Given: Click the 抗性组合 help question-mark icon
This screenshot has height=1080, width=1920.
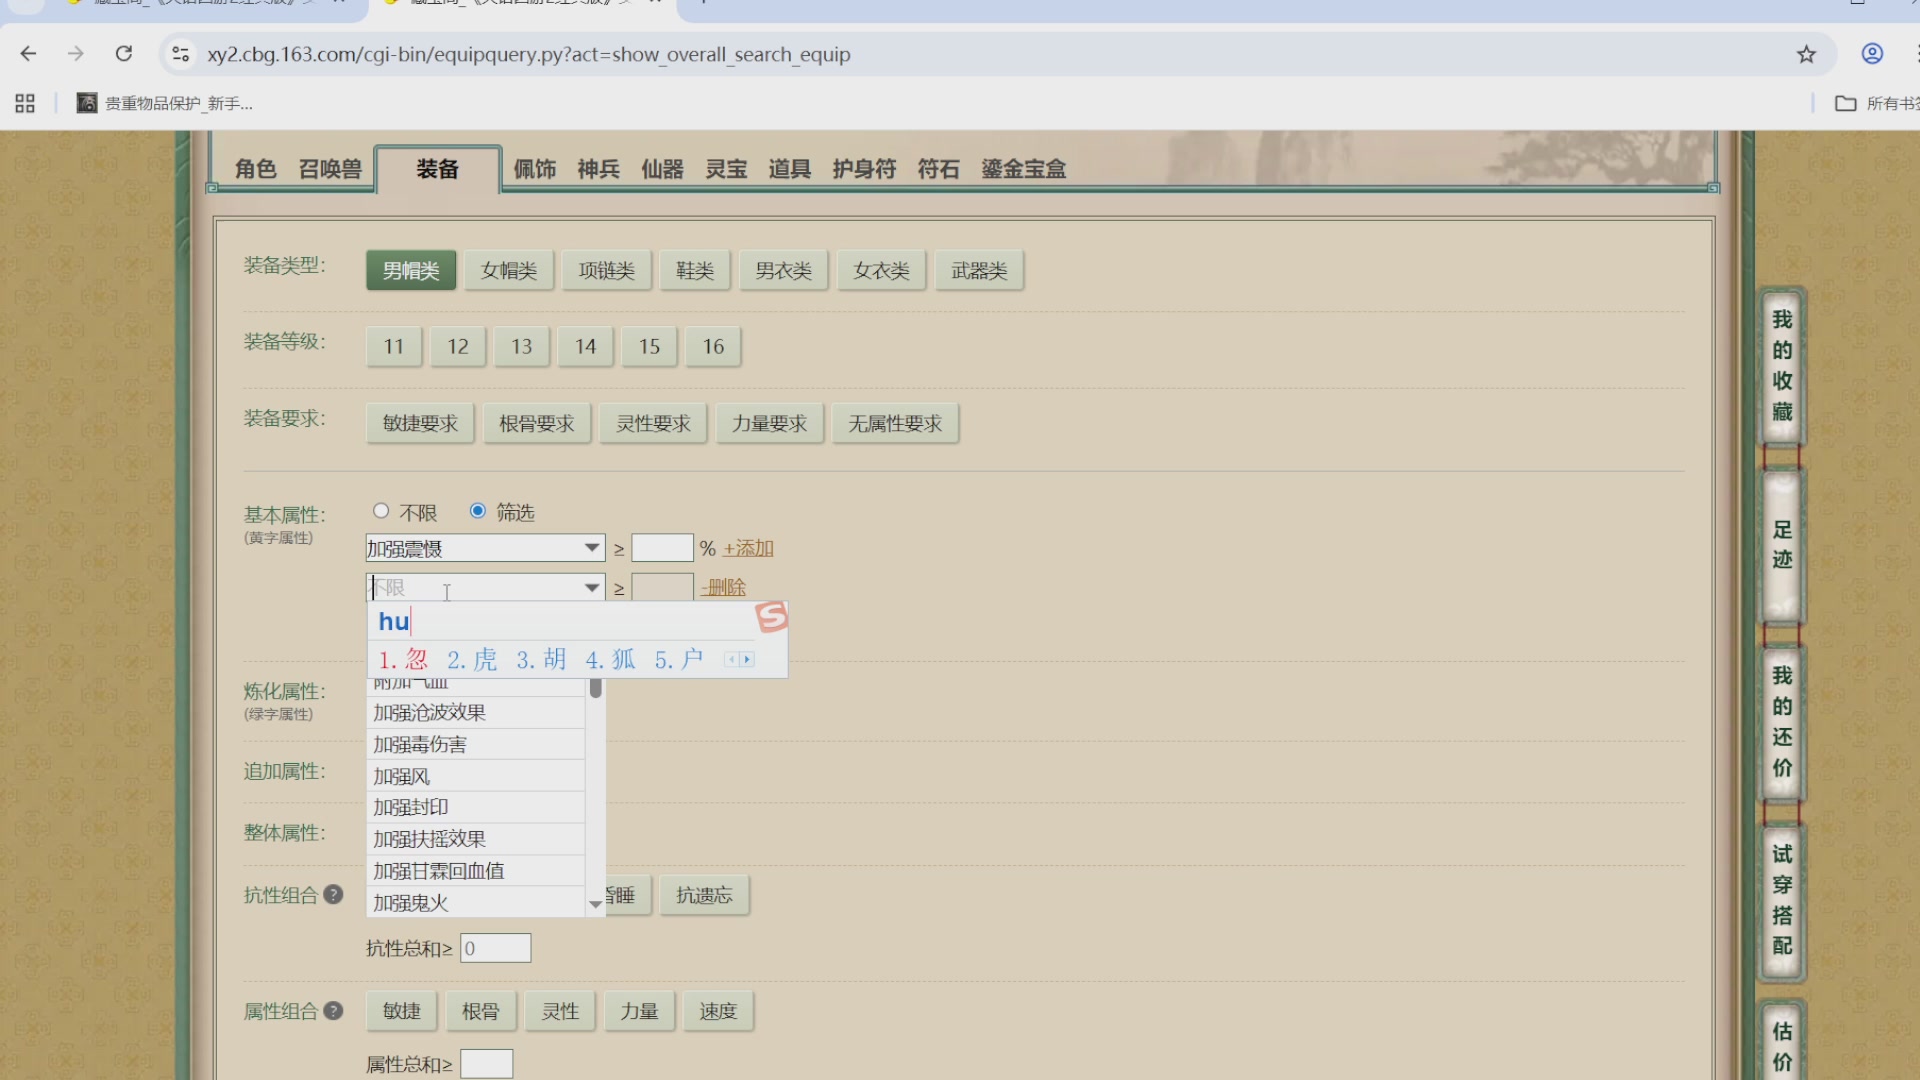Looking at the screenshot, I should tap(334, 895).
